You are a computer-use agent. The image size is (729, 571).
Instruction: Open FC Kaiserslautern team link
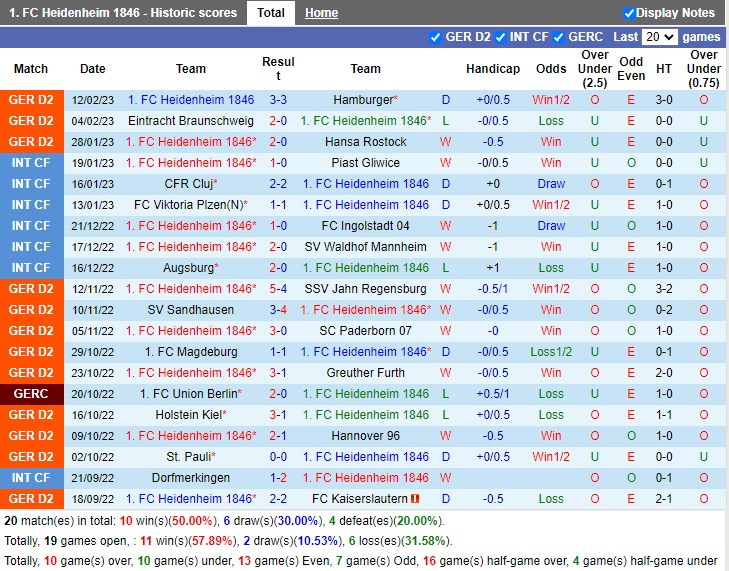coord(360,498)
